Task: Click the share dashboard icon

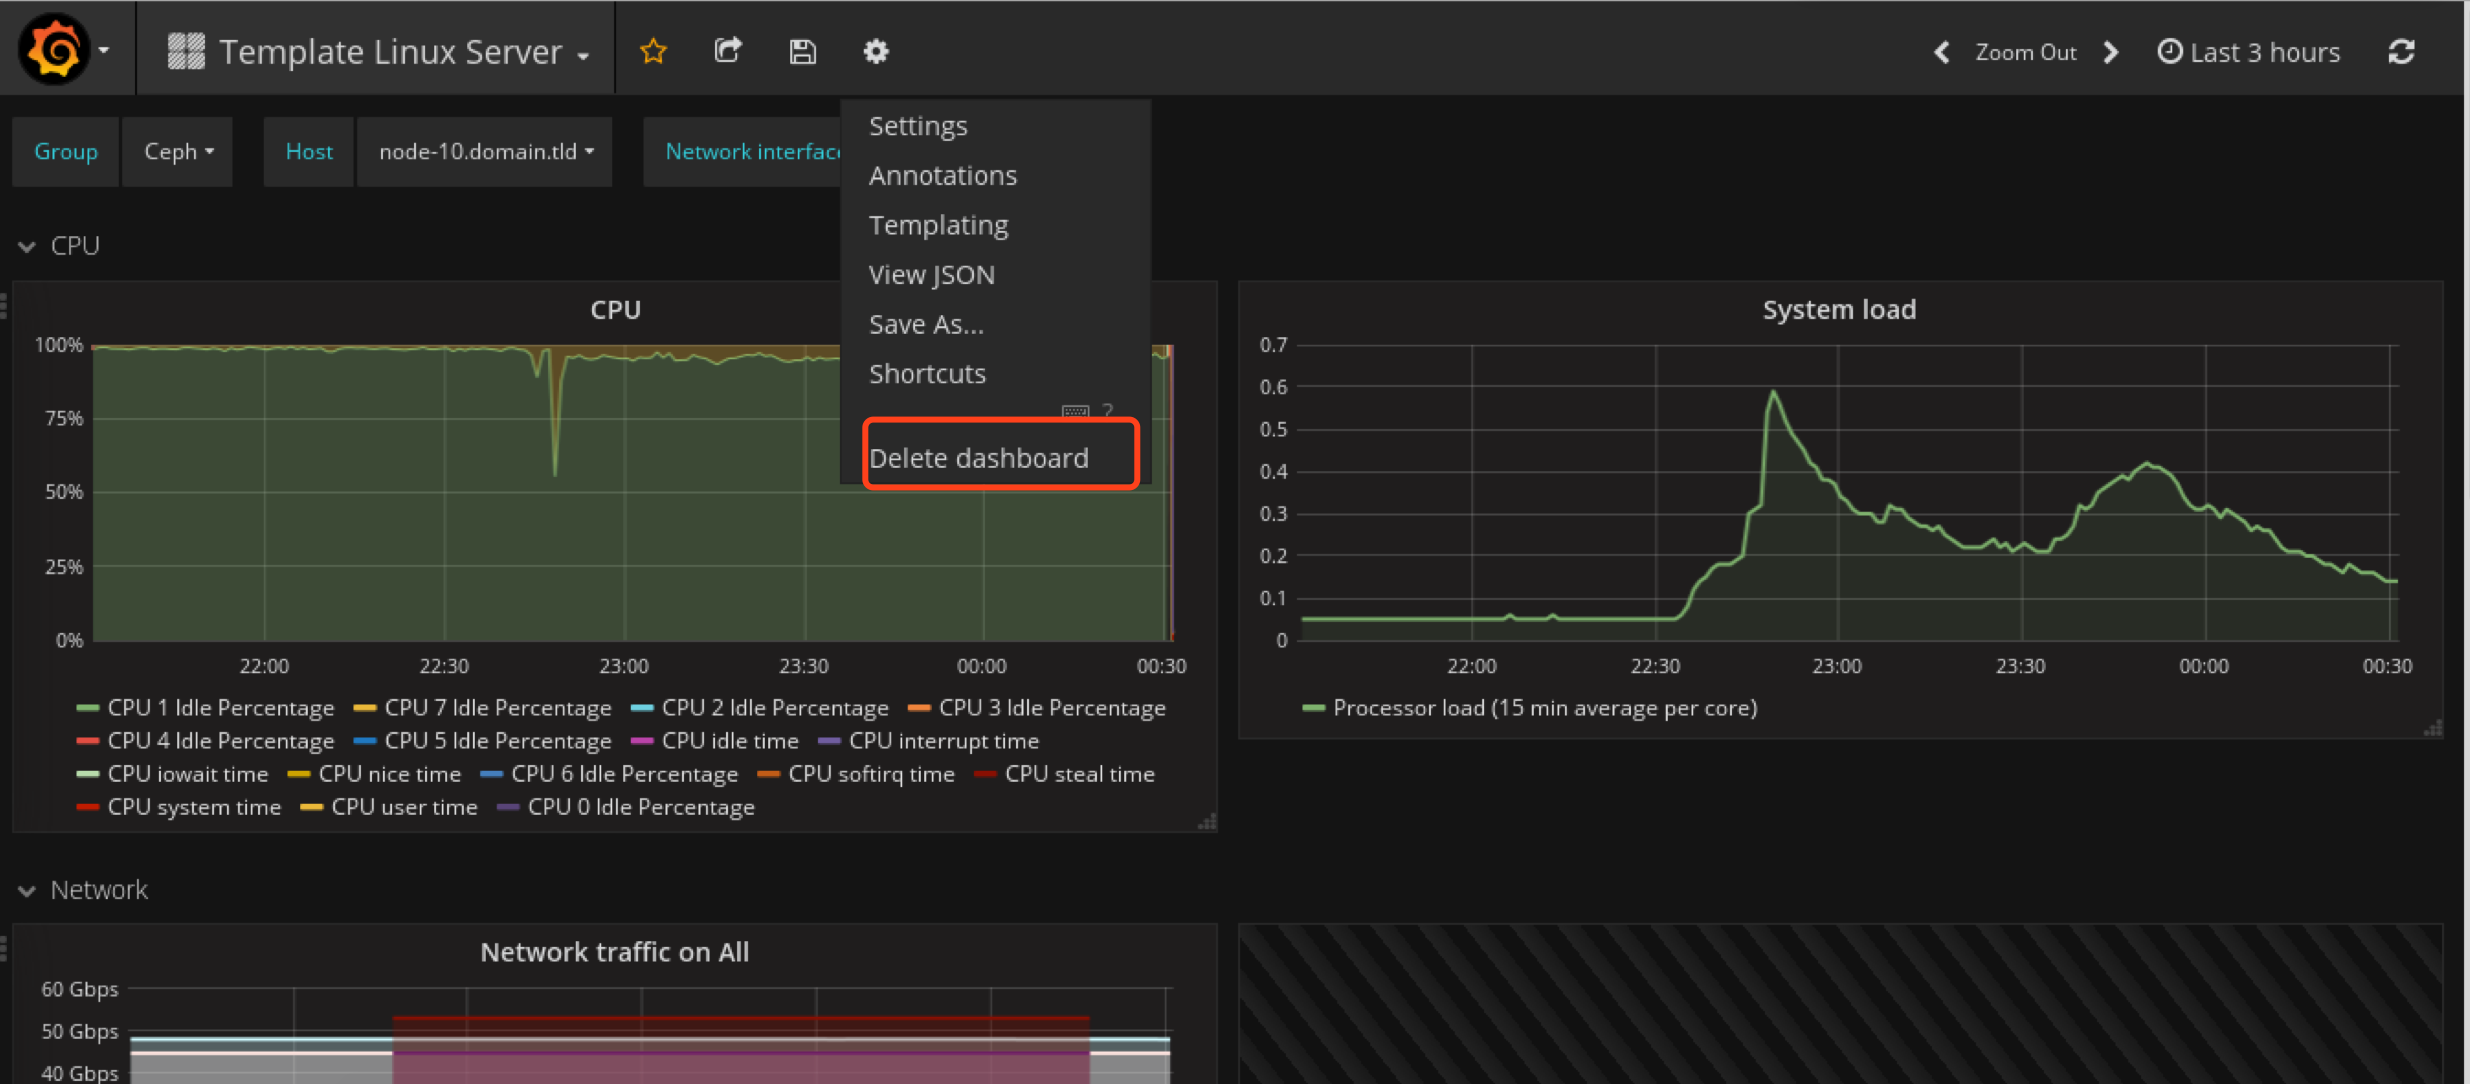Action: [728, 51]
